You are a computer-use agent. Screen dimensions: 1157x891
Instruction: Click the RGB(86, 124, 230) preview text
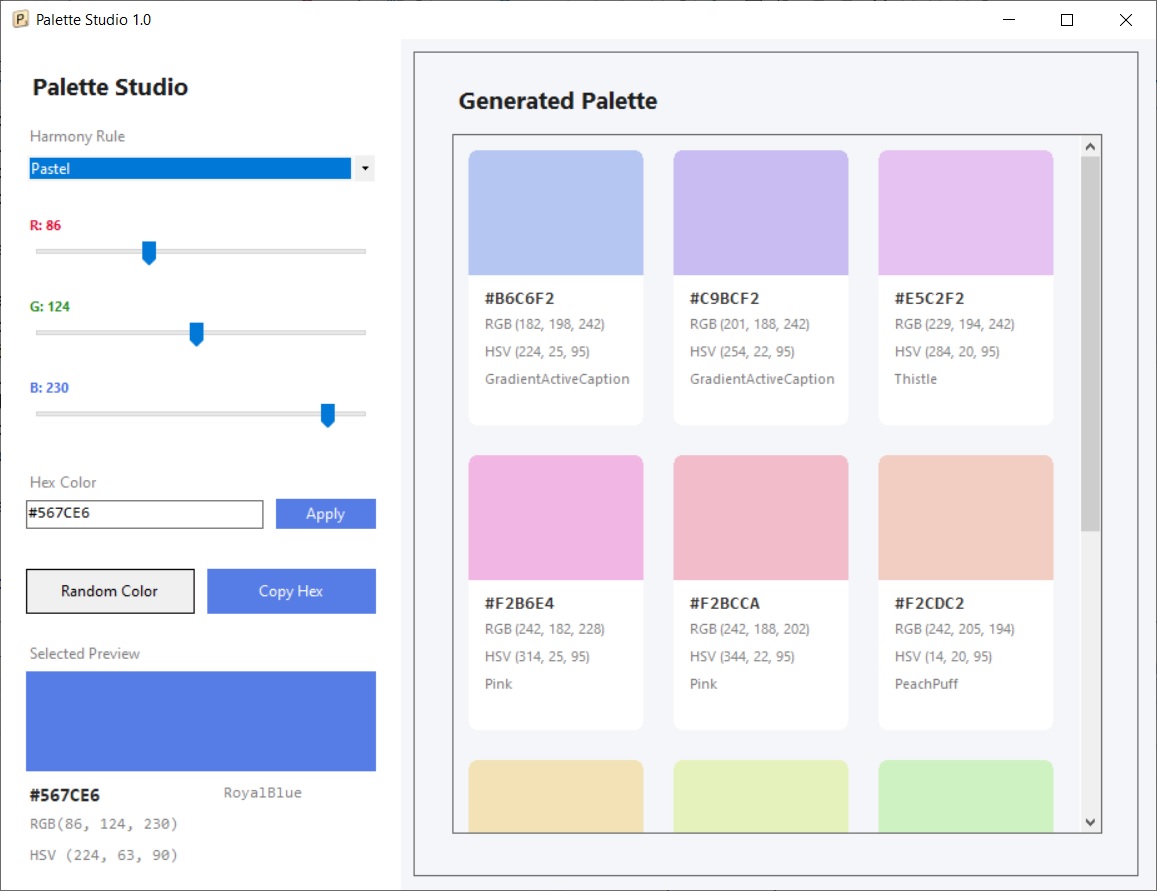tap(104, 823)
